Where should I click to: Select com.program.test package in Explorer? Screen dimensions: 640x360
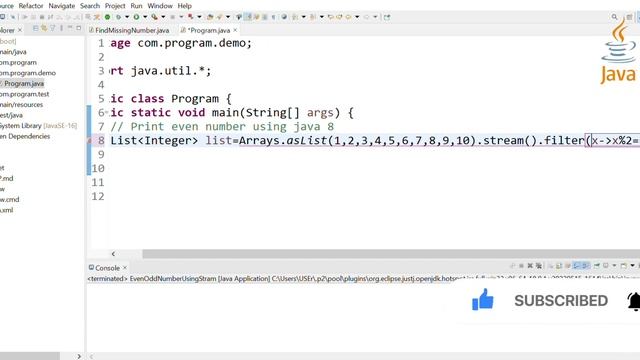point(24,94)
